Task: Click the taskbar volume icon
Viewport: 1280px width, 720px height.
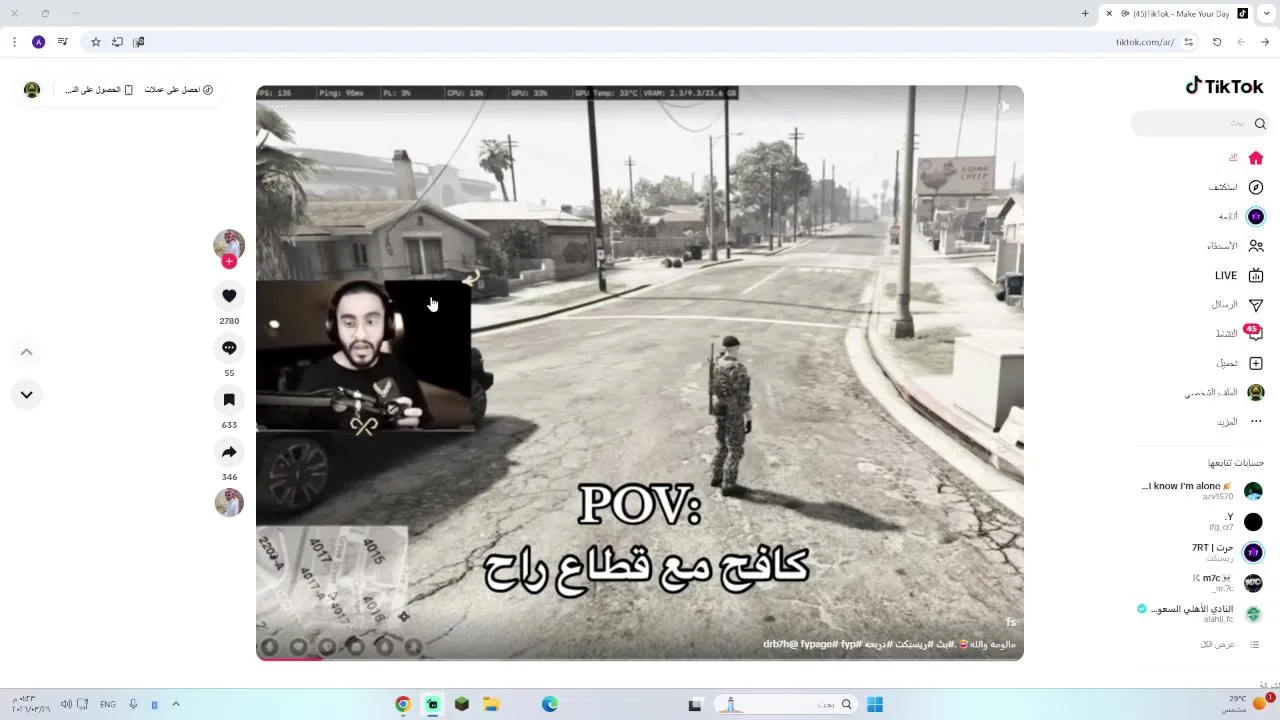Action: 66,705
